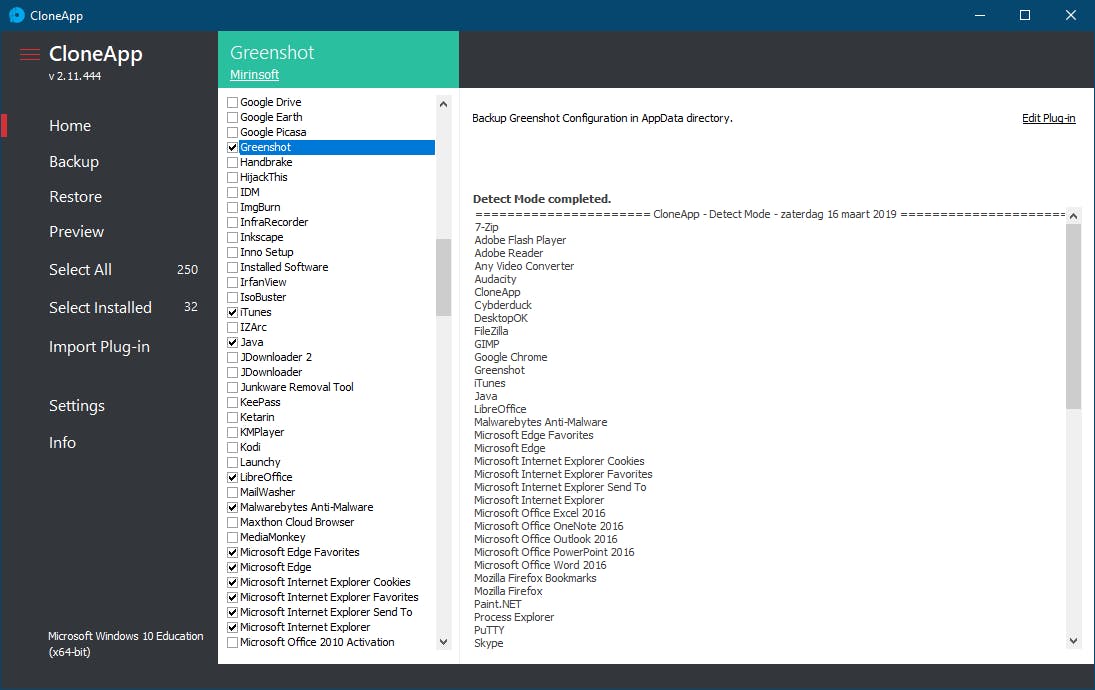The height and width of the screenshot is (690, 1095).
Task: Select 'Launchy' list entry
Action: tap(260, 462)
